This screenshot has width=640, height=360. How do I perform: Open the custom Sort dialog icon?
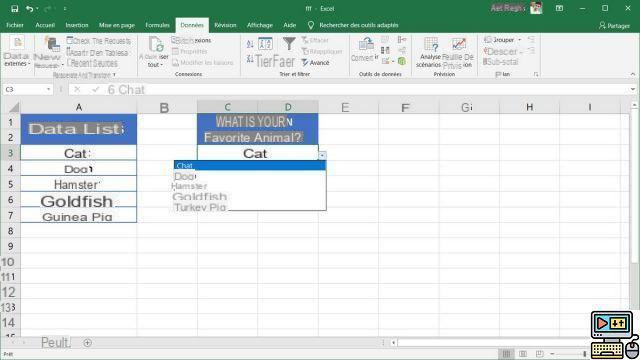(x=265, y=44)
